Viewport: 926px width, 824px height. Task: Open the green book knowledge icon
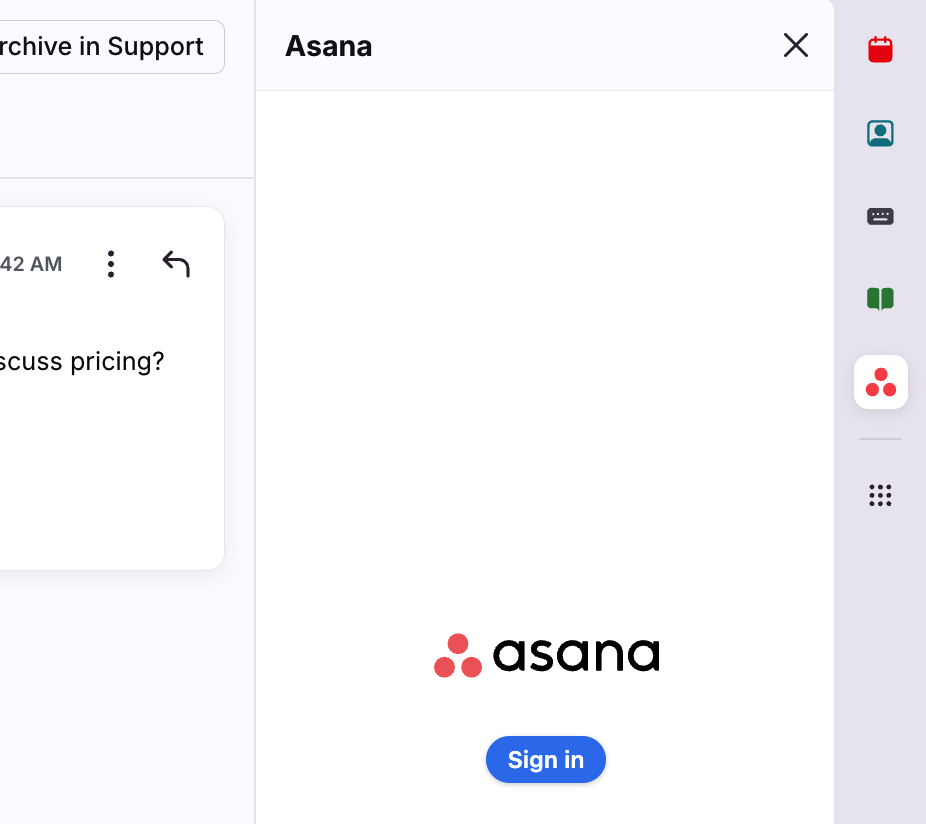pyautogui.click(x=880, y=299)
